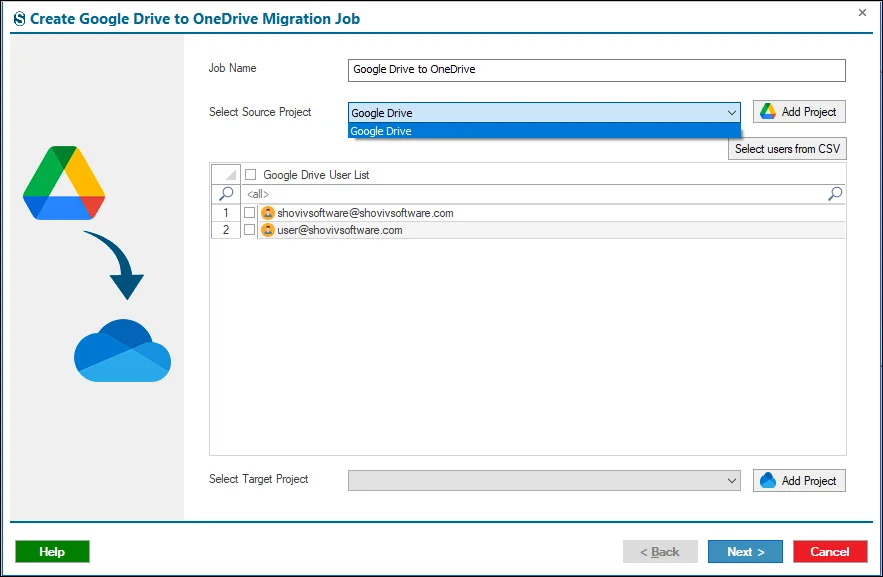This screenshot has width=883, height=577.
Task: Select row number 2 header
Action: [226, 230]
